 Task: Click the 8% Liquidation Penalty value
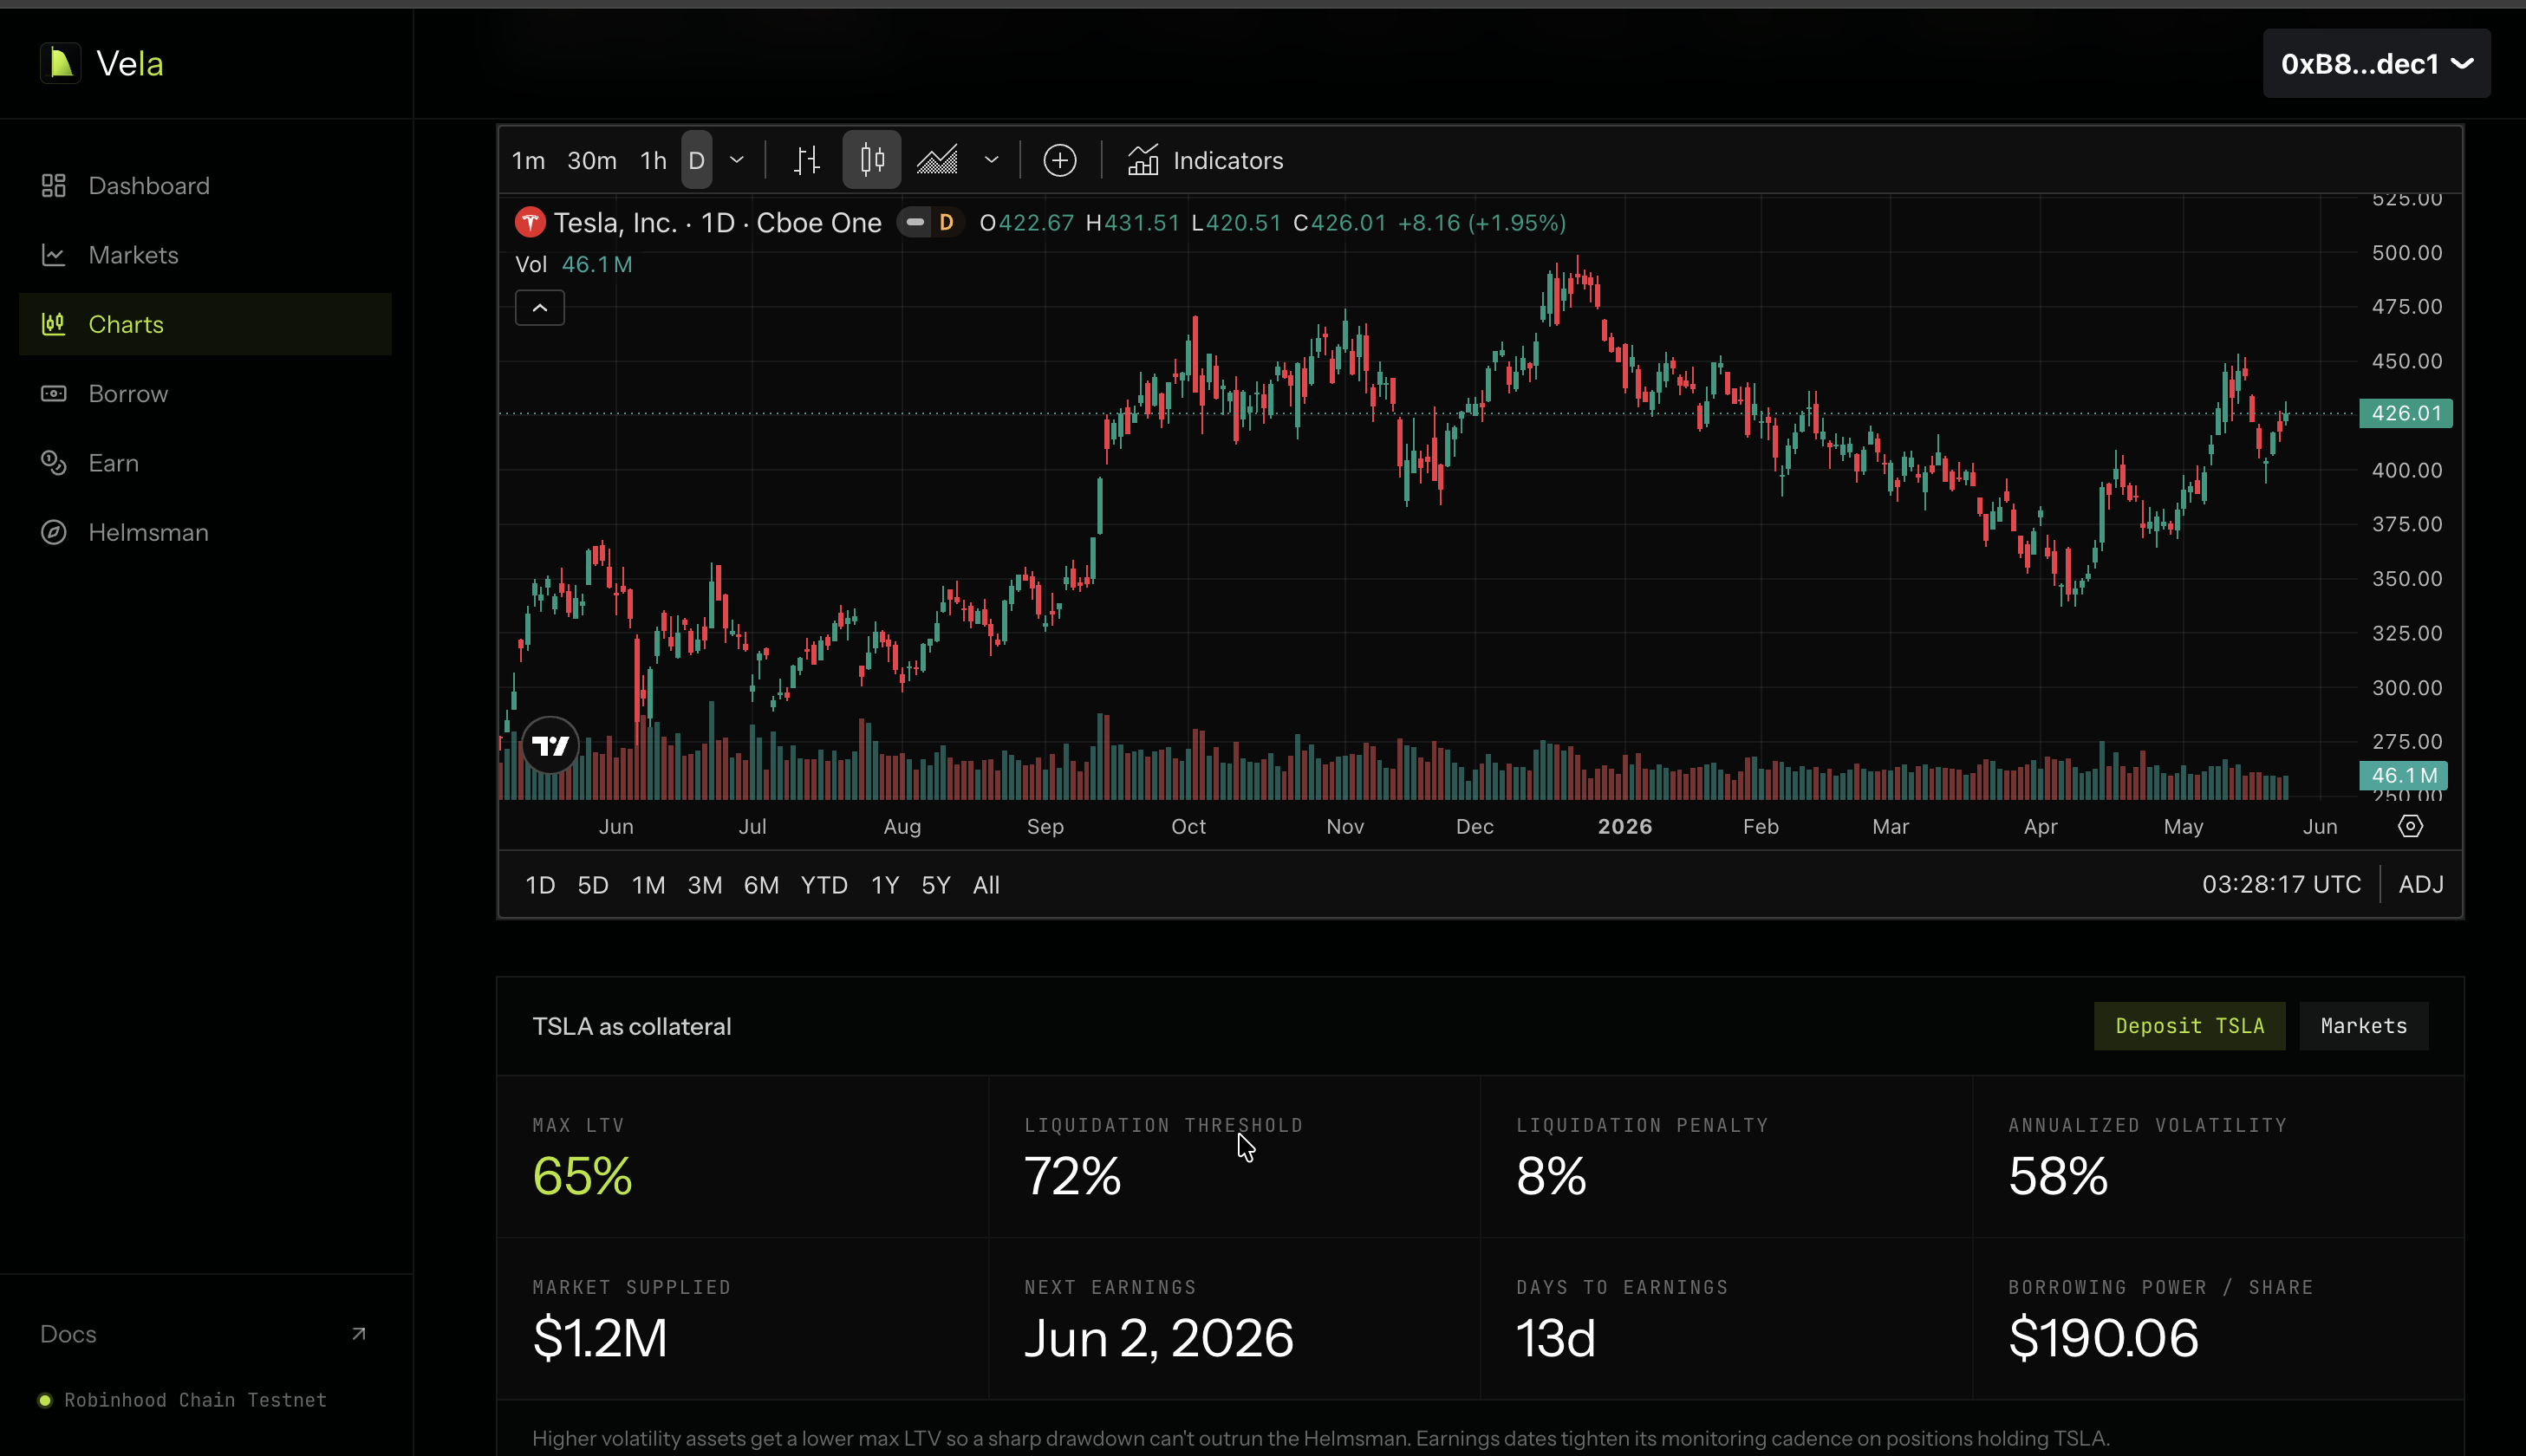pos(1552,1176)
